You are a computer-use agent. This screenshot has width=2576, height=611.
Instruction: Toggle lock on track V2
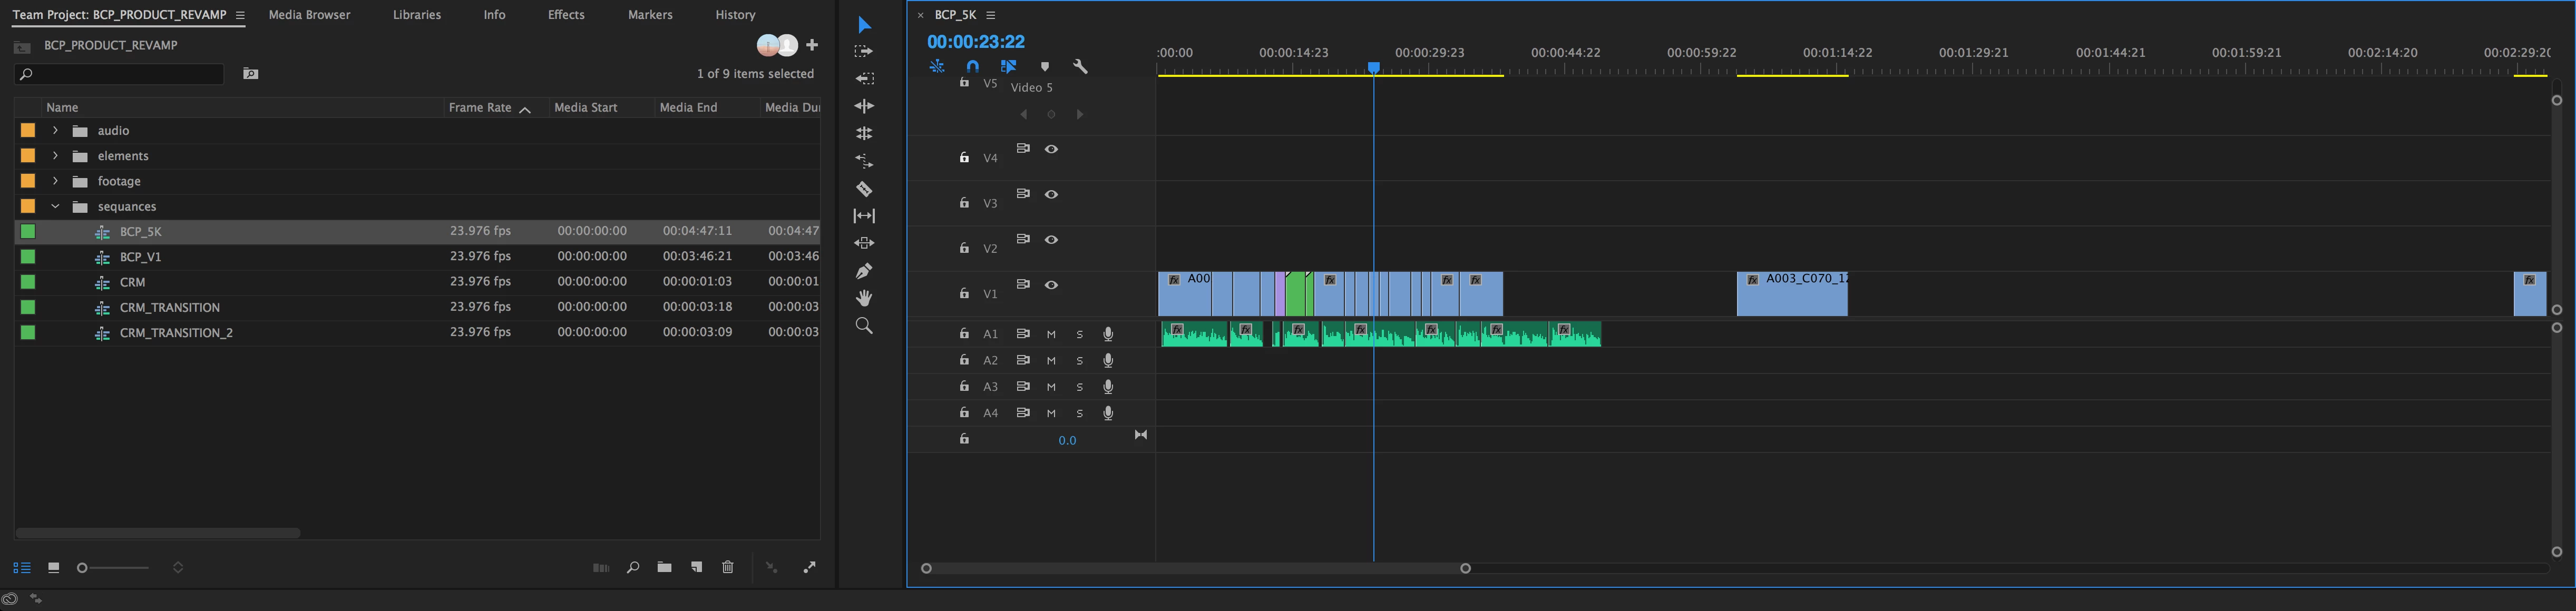pos(964,248)
